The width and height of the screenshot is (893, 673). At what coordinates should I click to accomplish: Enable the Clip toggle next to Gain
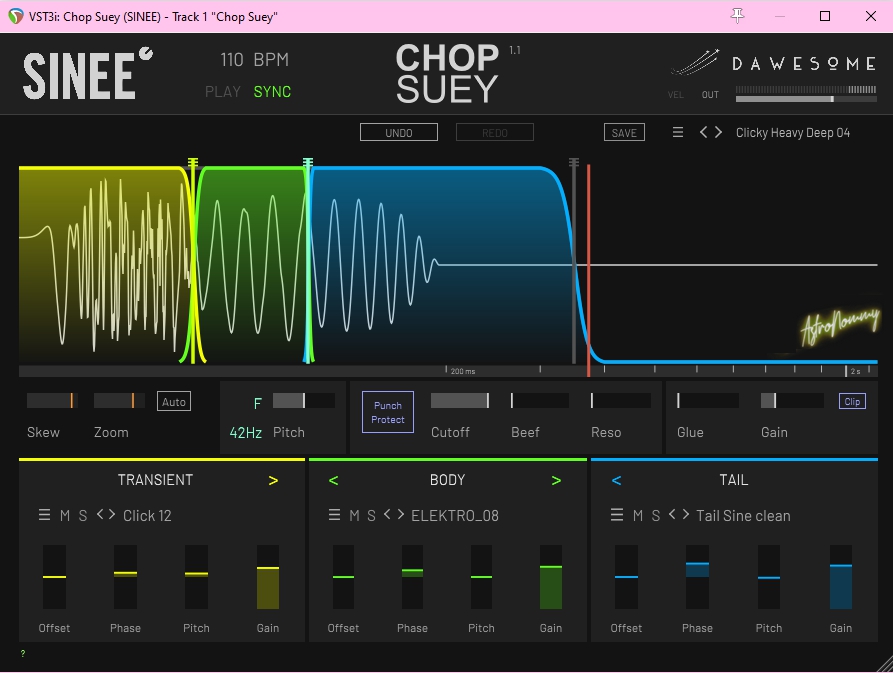coord(852,401)
